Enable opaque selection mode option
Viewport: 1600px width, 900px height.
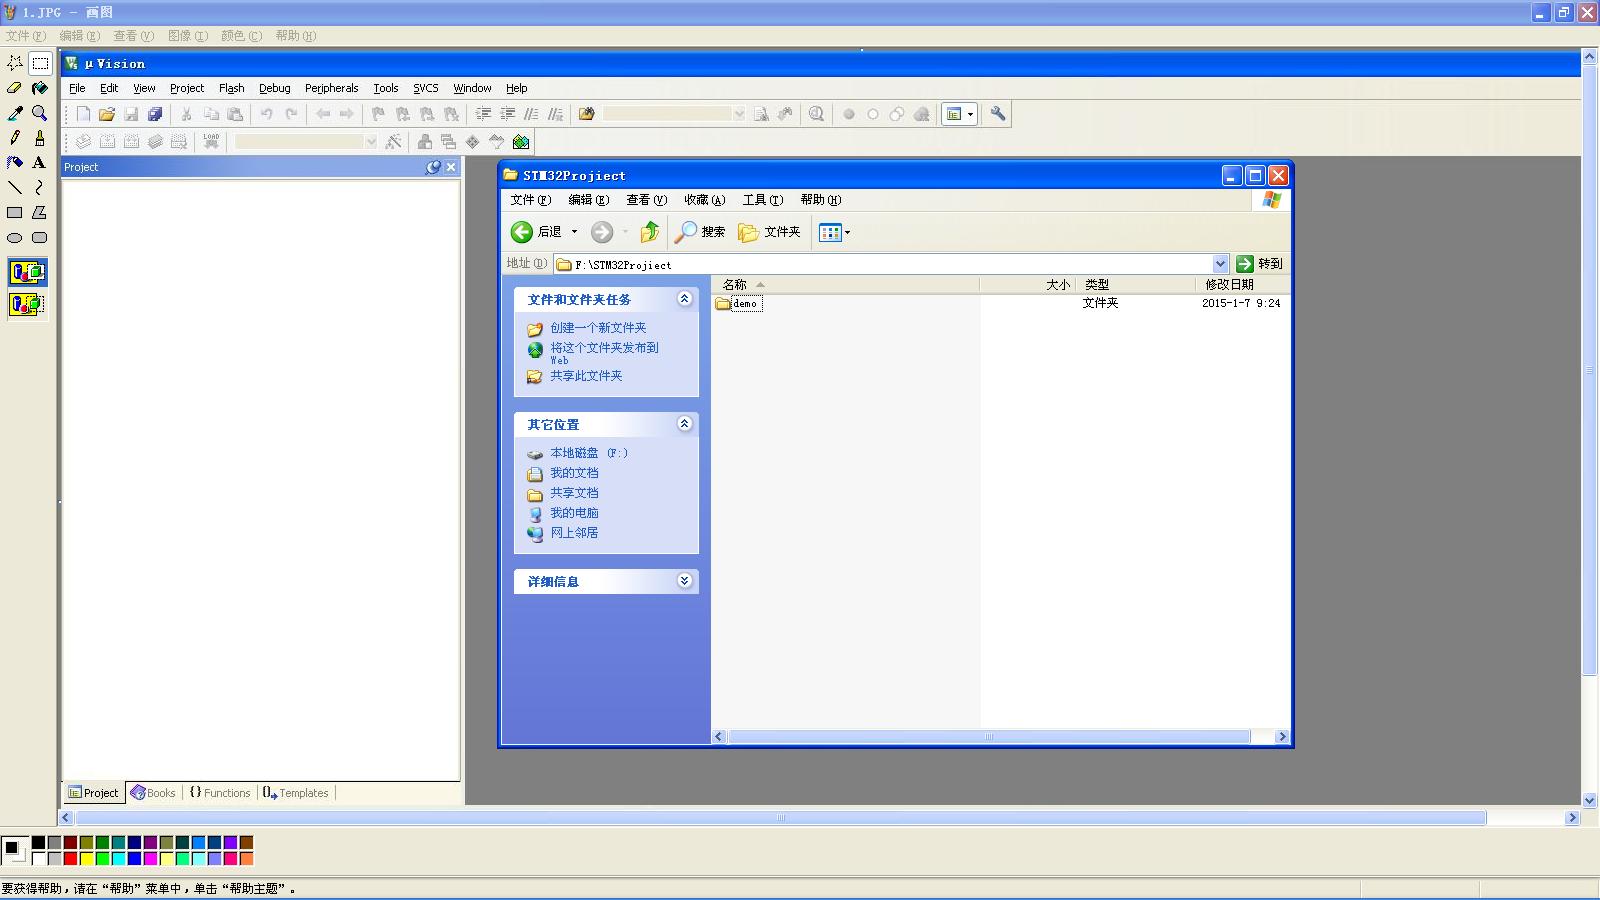[x=27, y=272]
